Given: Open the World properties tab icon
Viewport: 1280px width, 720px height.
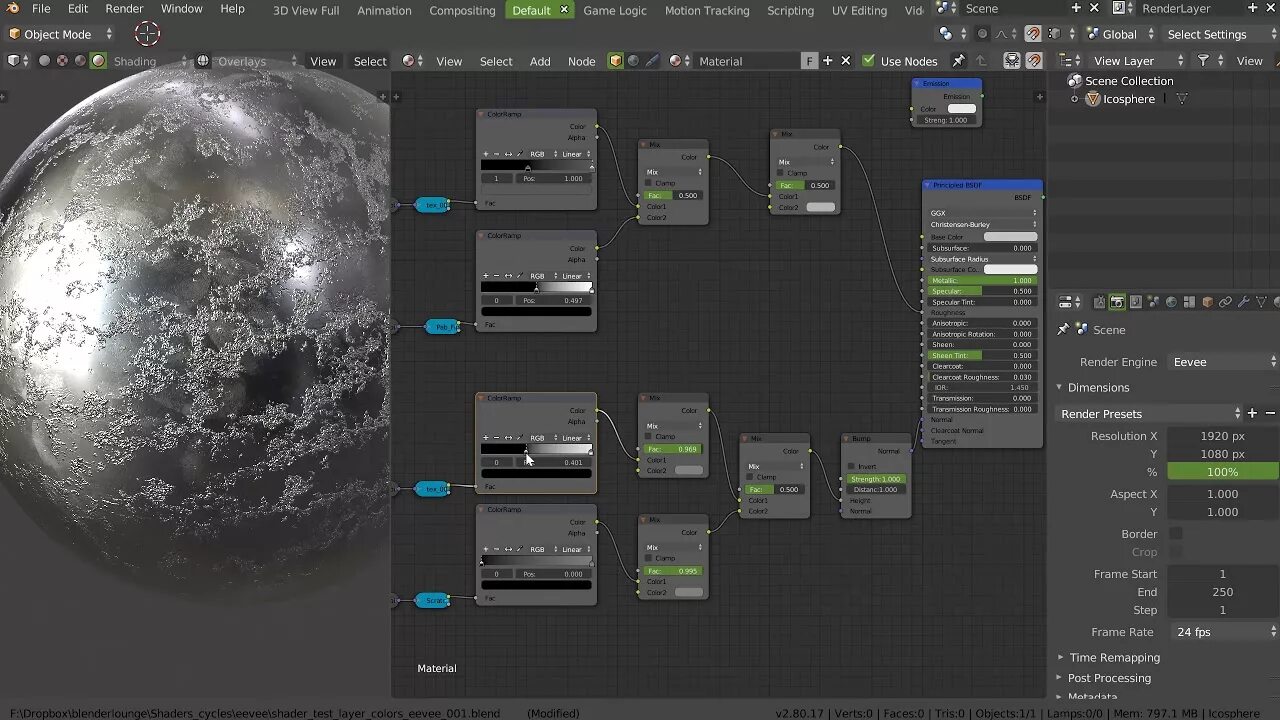Looking at the screenshot, I should 1171,302.
